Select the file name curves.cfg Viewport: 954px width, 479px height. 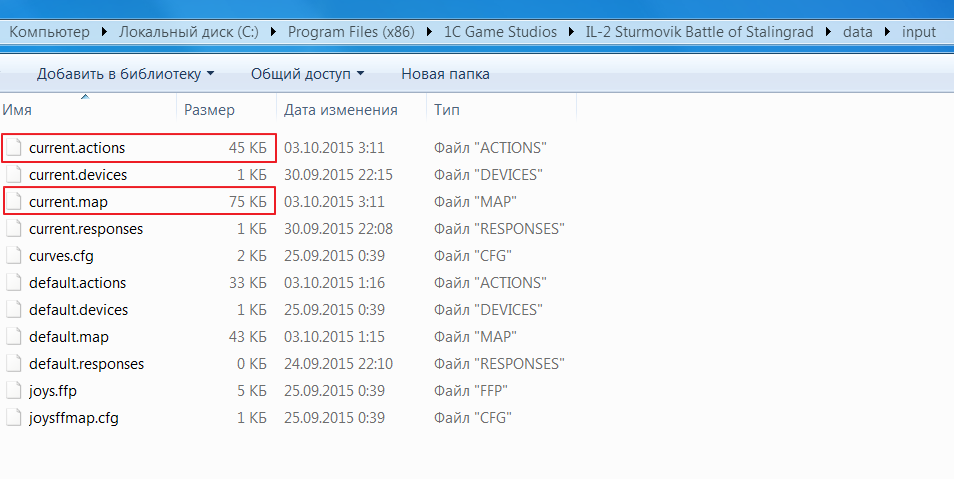pyautogui.click(x=61, y=256)
